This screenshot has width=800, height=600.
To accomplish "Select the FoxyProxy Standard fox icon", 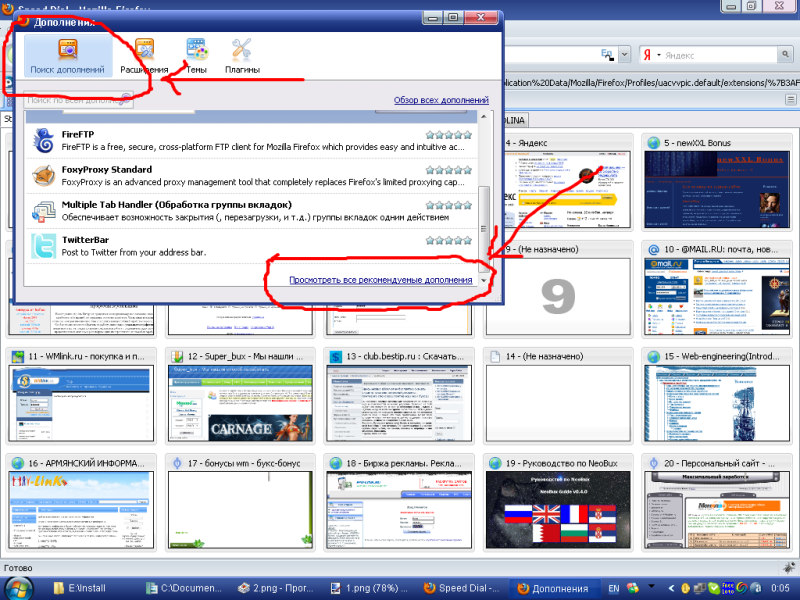I will [44, 176].
